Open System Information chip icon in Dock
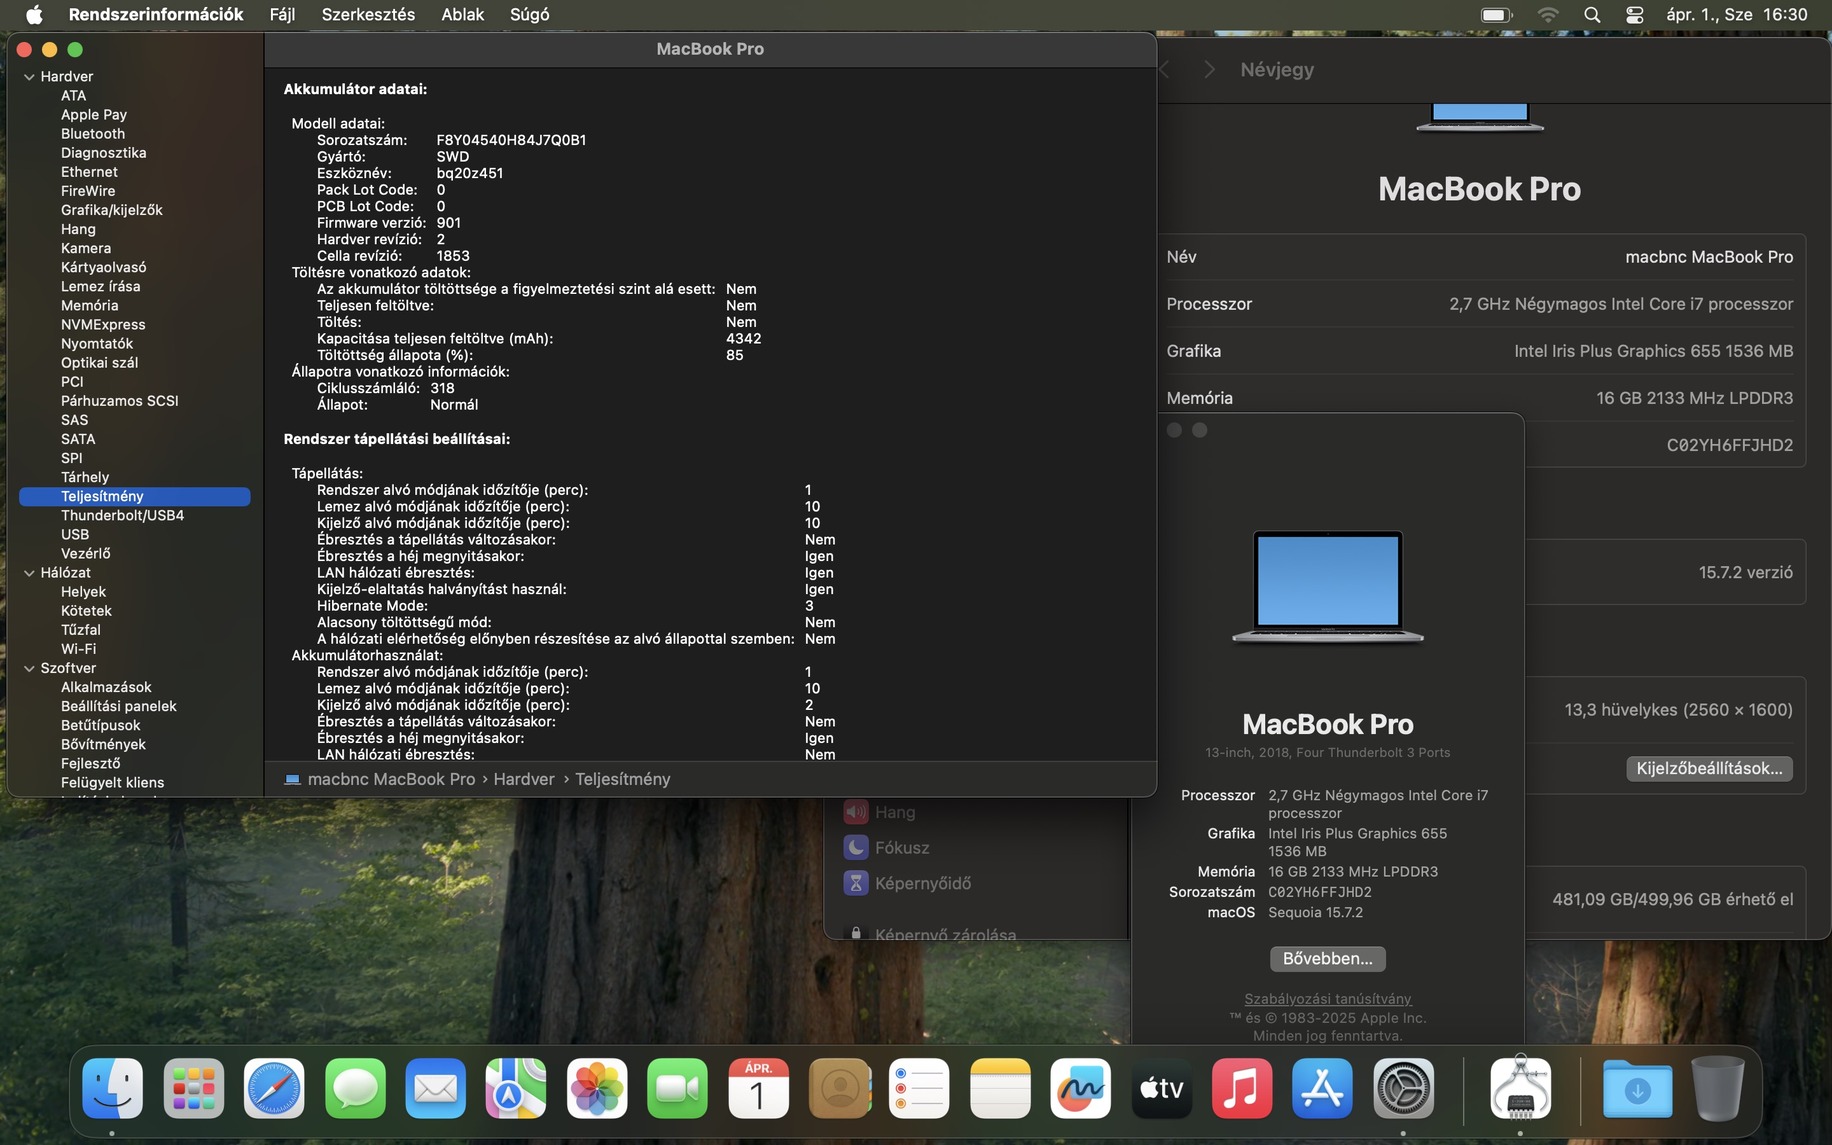The height and width of the screenshot is (1145, 1832). point(1519,1088)
